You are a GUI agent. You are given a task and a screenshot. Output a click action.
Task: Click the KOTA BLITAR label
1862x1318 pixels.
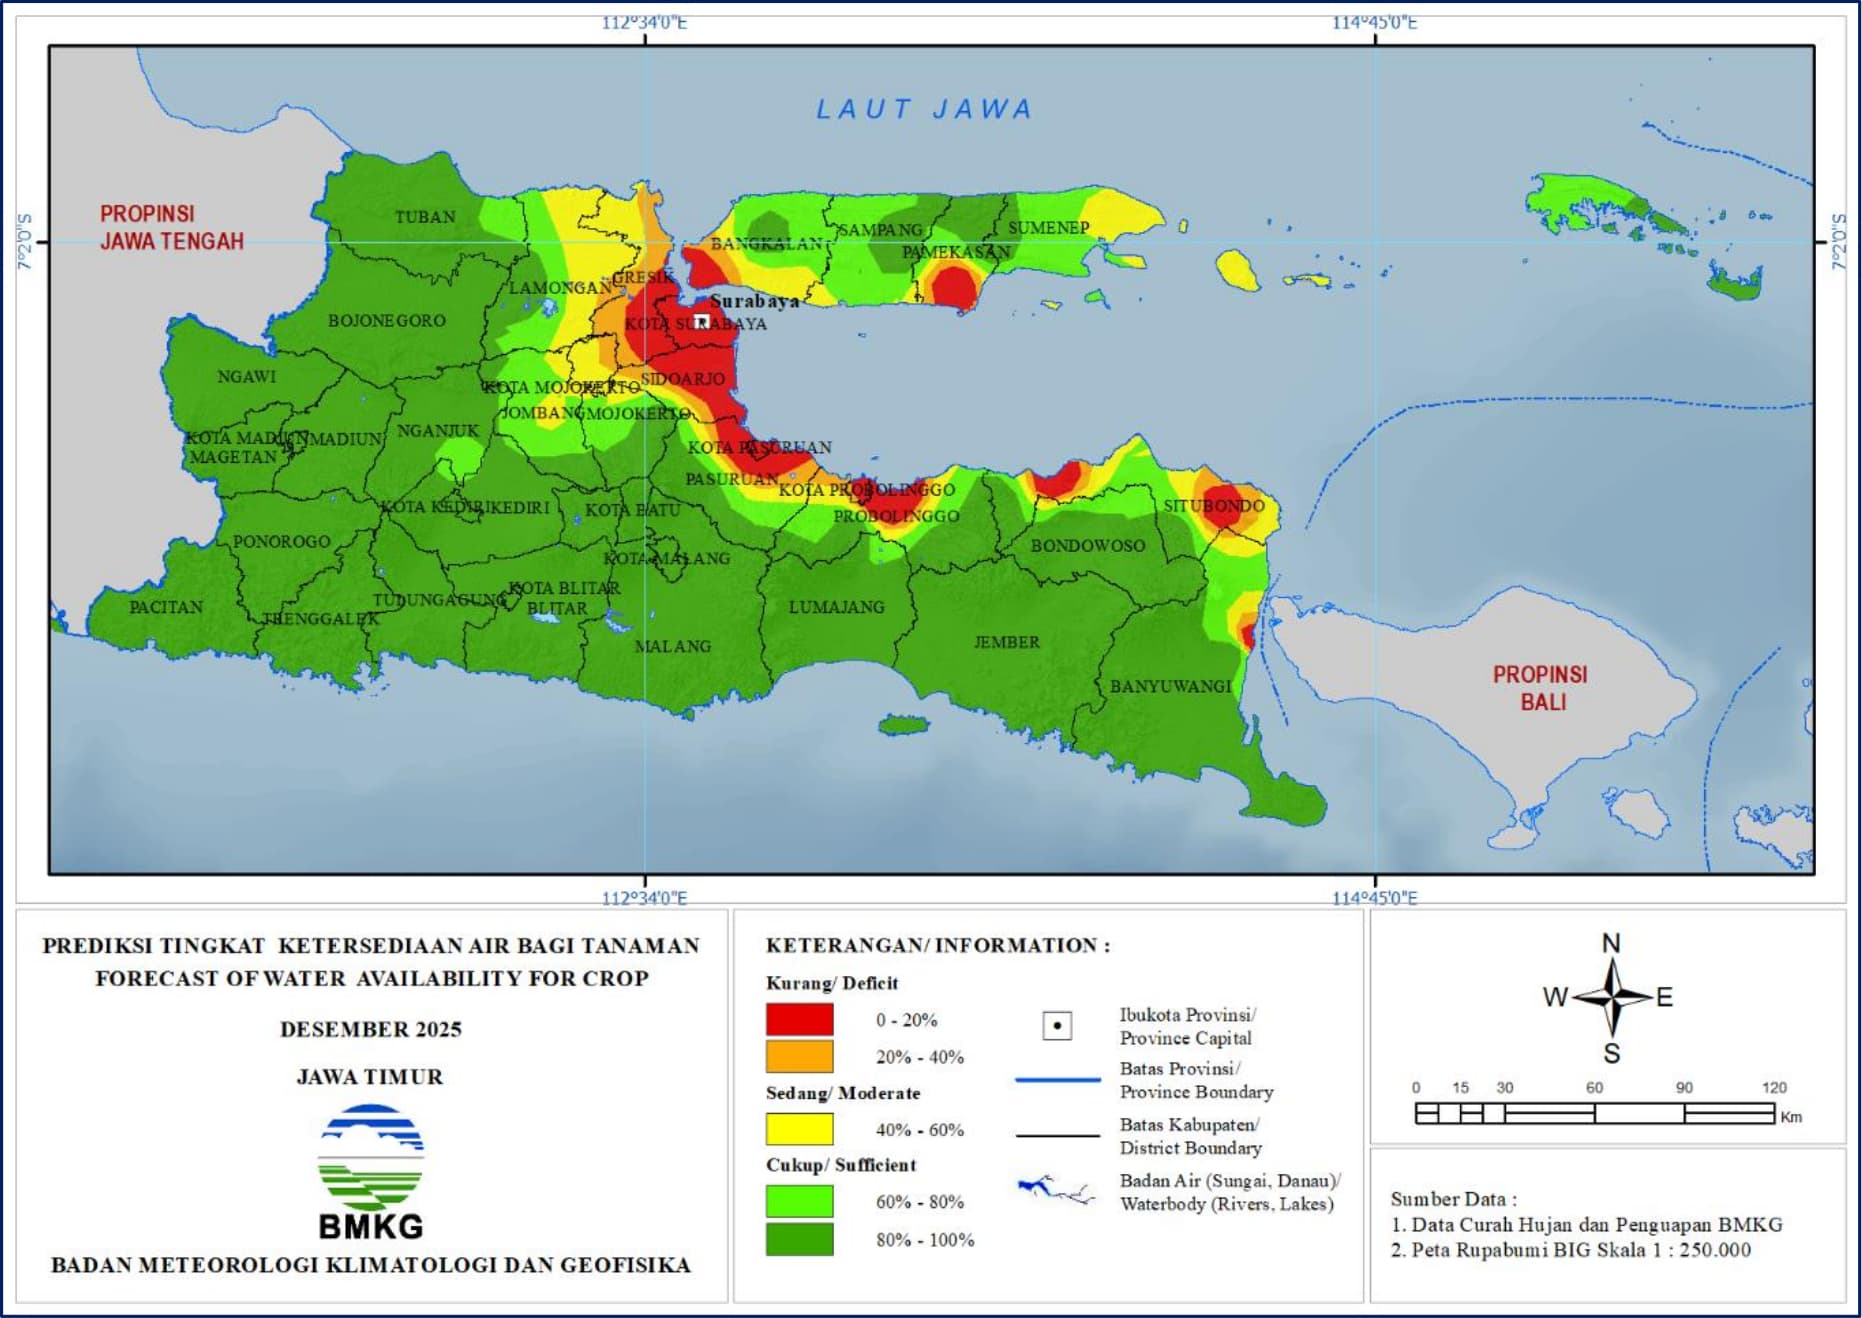[564, 588]
